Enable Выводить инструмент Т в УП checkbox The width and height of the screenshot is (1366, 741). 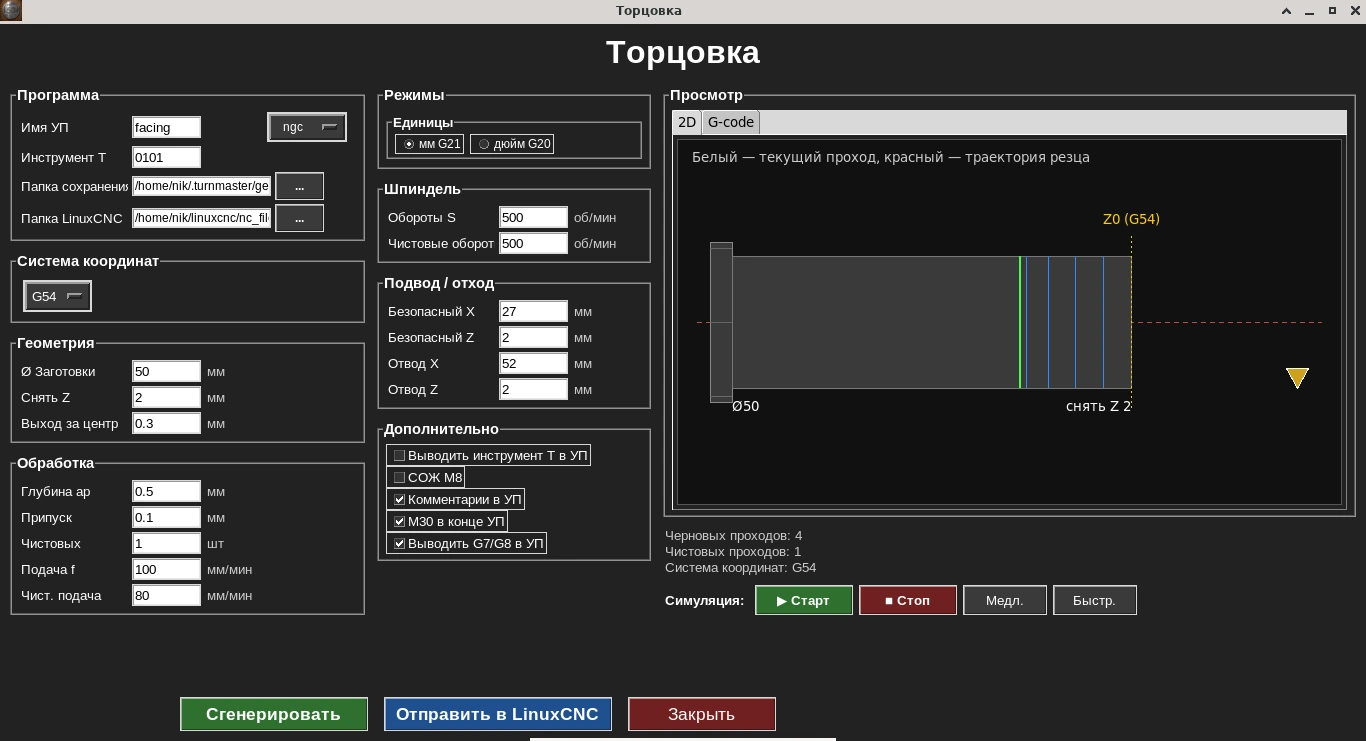(489, 456)
